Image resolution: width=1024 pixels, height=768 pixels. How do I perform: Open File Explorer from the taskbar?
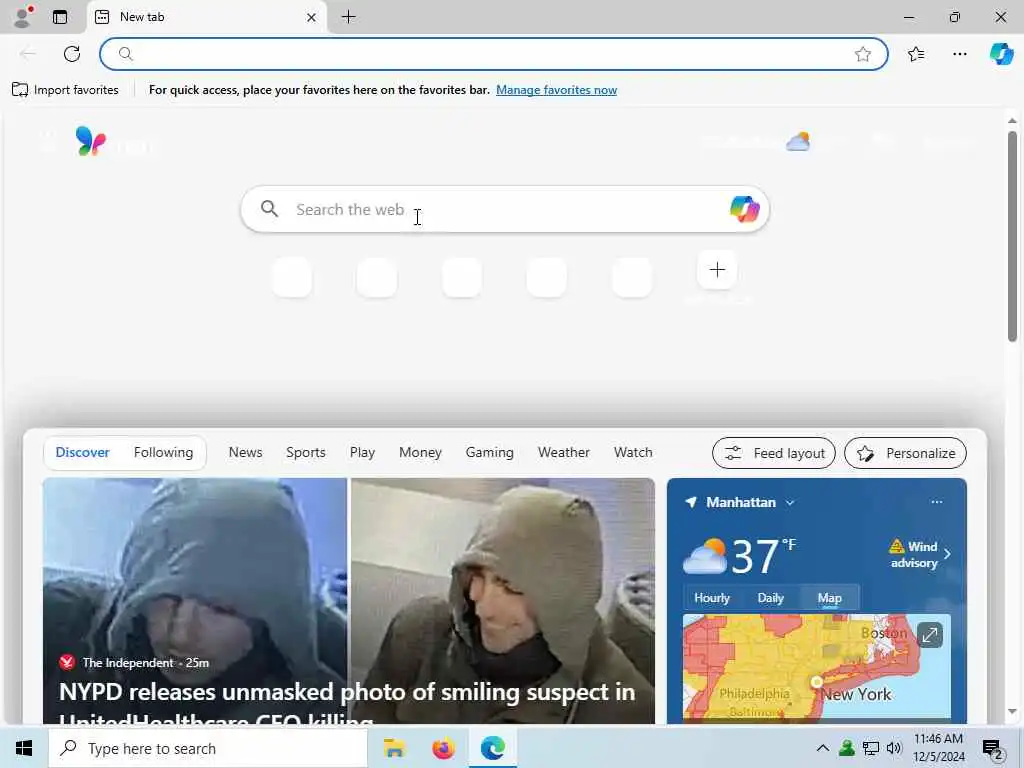[394, 748]
